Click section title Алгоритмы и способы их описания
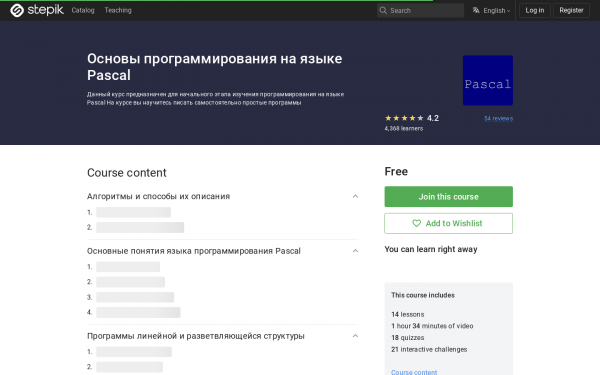 pyautogui.click(x=158, y=196)
